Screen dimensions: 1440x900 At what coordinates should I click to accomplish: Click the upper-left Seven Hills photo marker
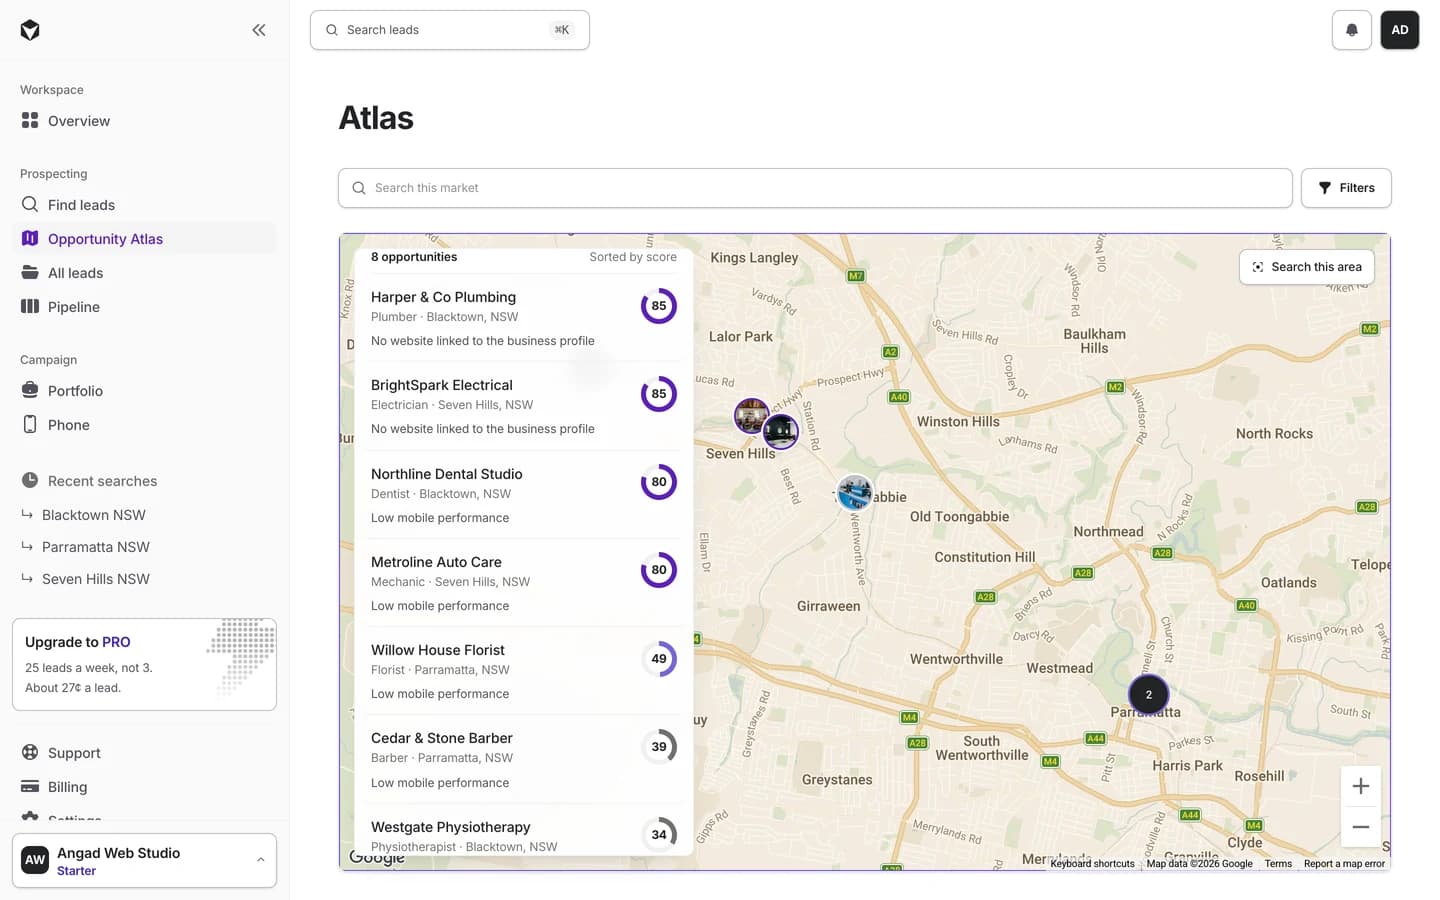pos(751,415)
